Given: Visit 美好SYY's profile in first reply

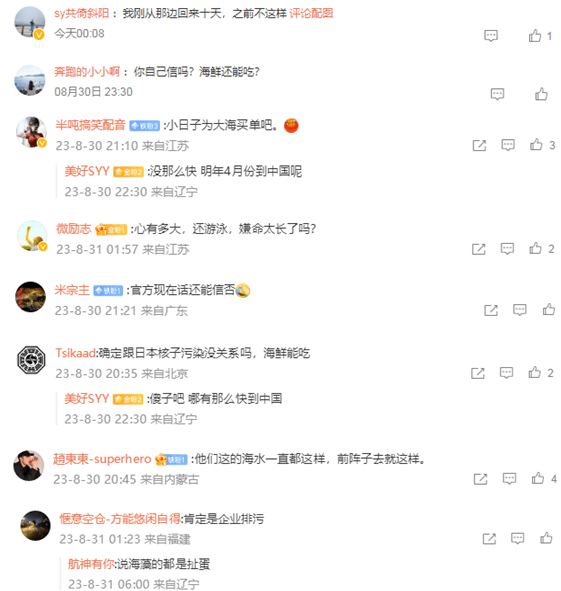Looking at the screenshot, I should (x=87, y=171).
